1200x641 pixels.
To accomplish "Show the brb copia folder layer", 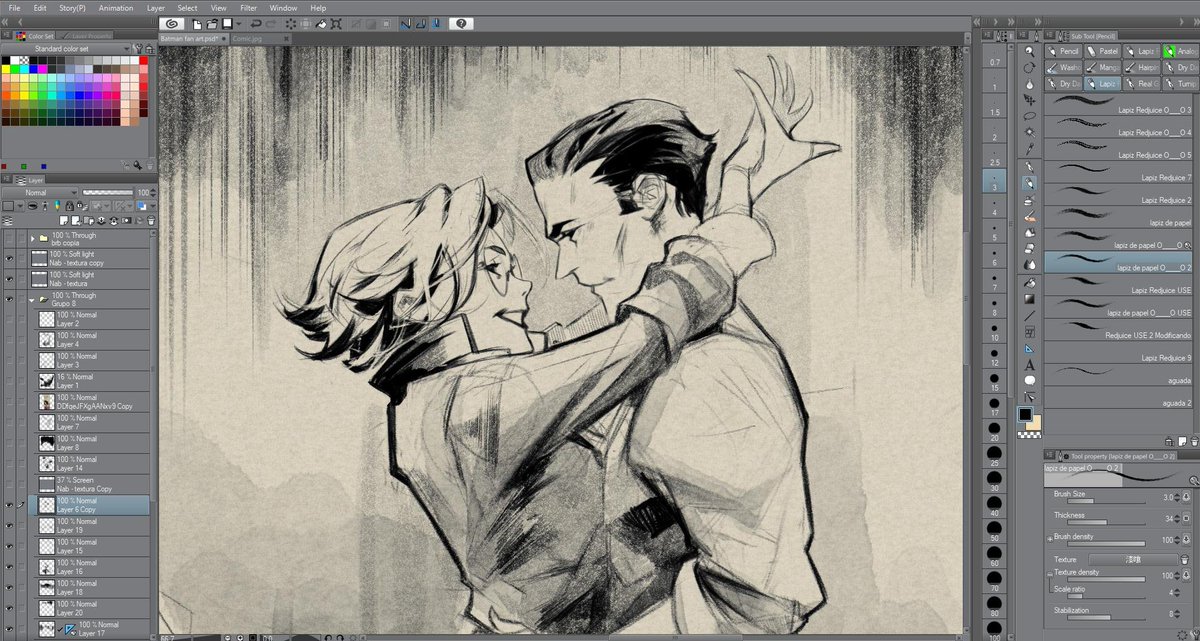I will point(10,238).
